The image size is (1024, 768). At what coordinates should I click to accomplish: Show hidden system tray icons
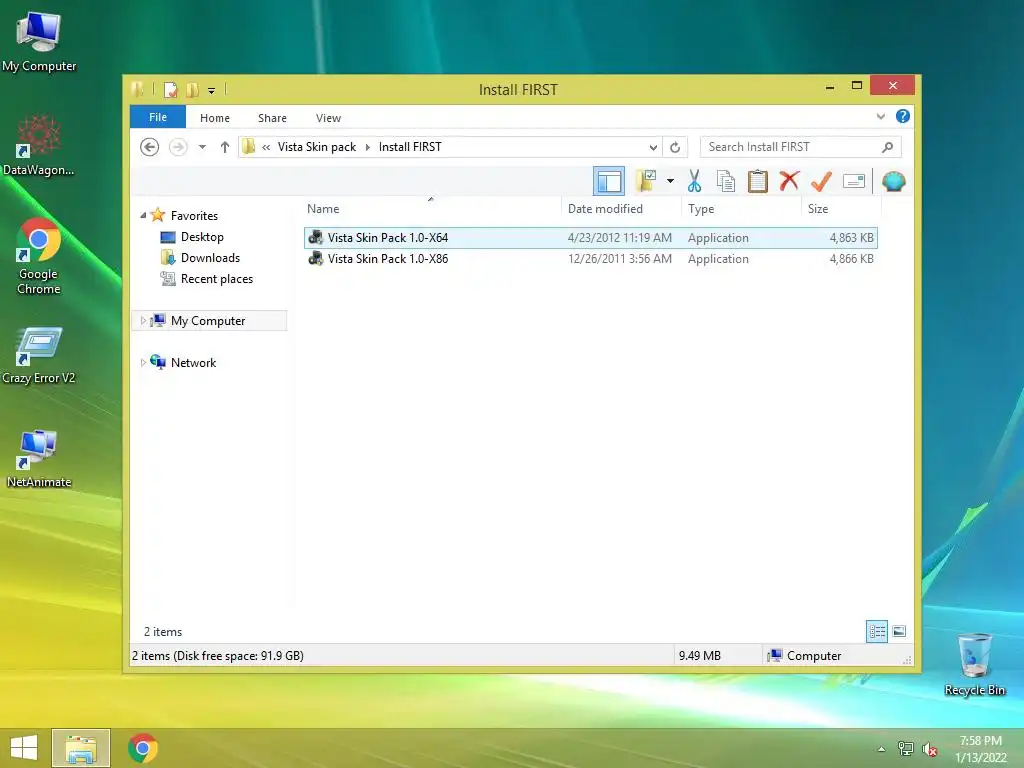(881, 749)
